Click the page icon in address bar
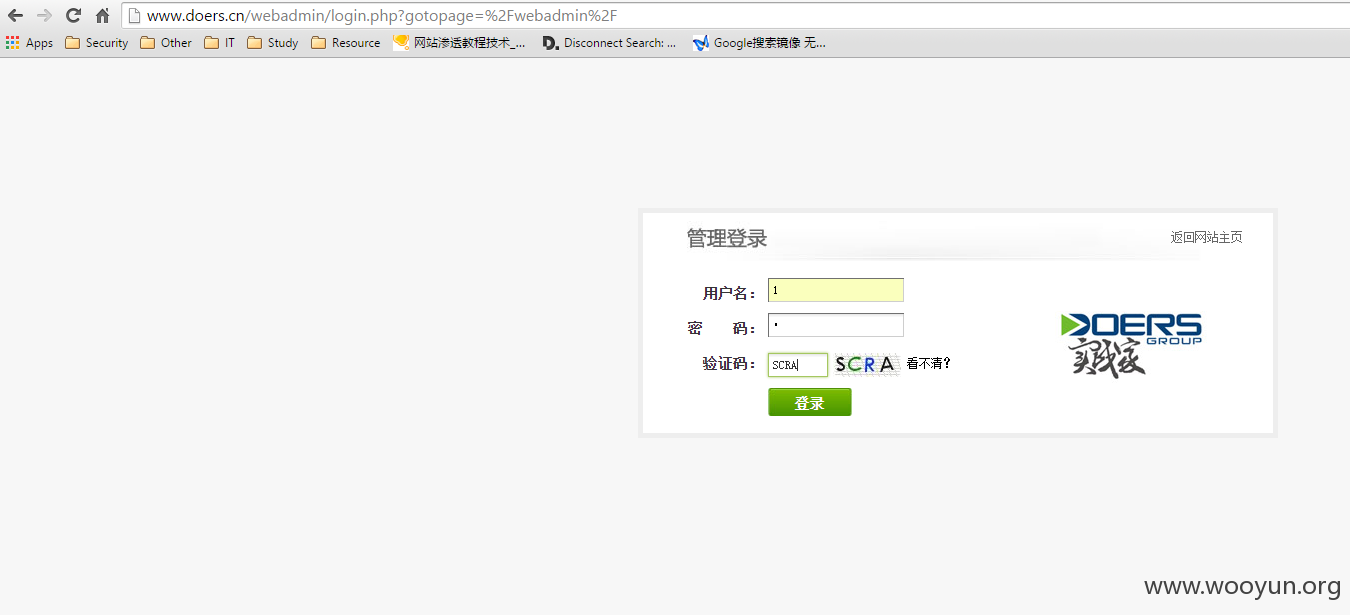This screenshot has width=1350, height=615. pos(134,16)
